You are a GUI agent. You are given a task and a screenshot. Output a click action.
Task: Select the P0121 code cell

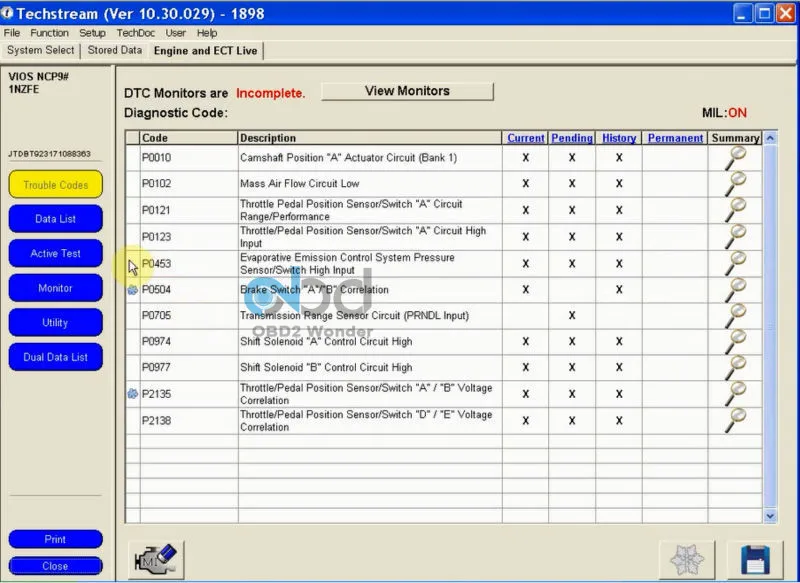[188, 210]
